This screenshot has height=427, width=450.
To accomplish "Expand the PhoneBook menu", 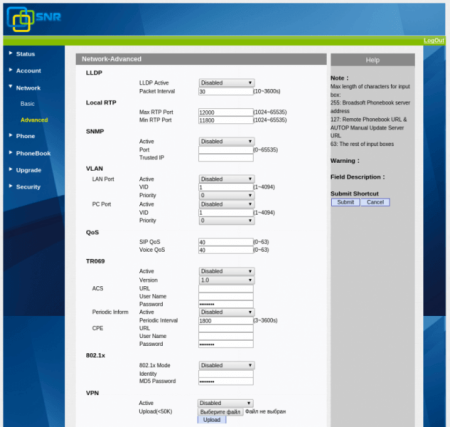I will pyautogui.click(x=33, y=153).
